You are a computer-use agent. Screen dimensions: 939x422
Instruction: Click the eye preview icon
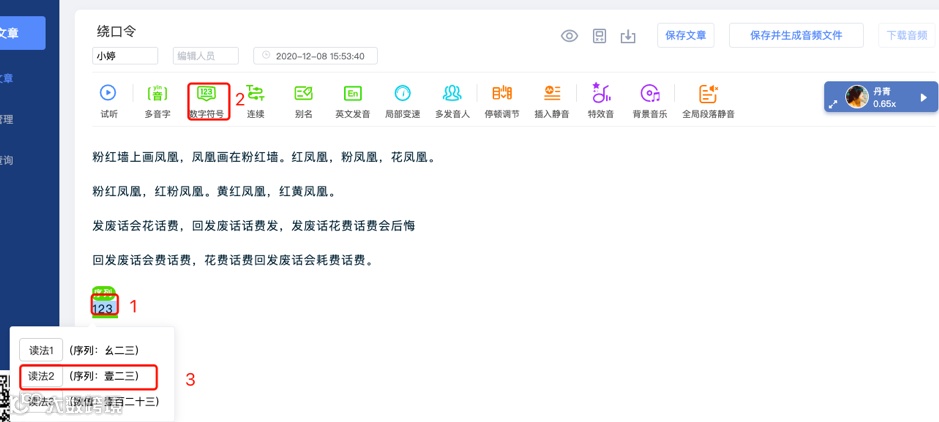569,36
